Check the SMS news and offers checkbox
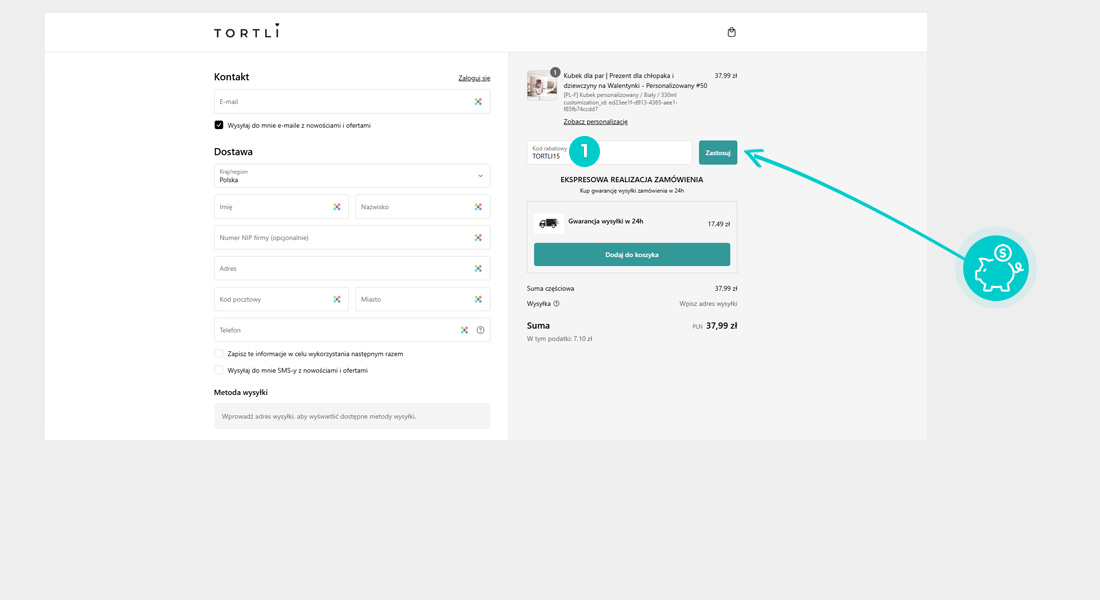 coord(219,370)
